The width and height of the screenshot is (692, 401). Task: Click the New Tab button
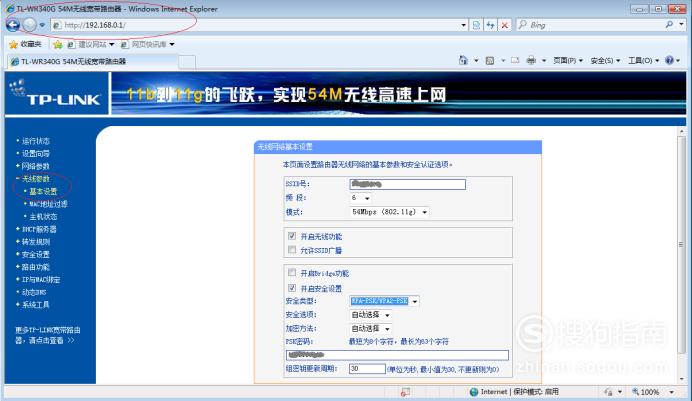(187, 62)
